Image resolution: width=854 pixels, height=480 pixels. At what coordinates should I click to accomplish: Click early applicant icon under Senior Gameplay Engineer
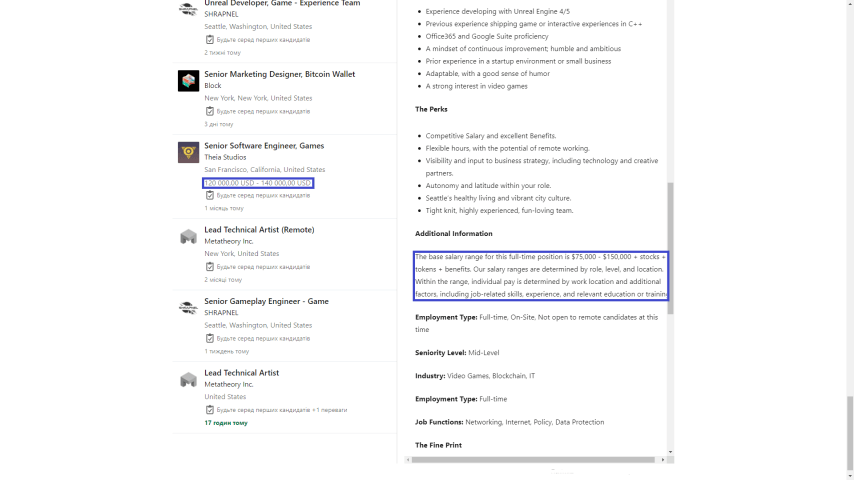tap(210, 338)
